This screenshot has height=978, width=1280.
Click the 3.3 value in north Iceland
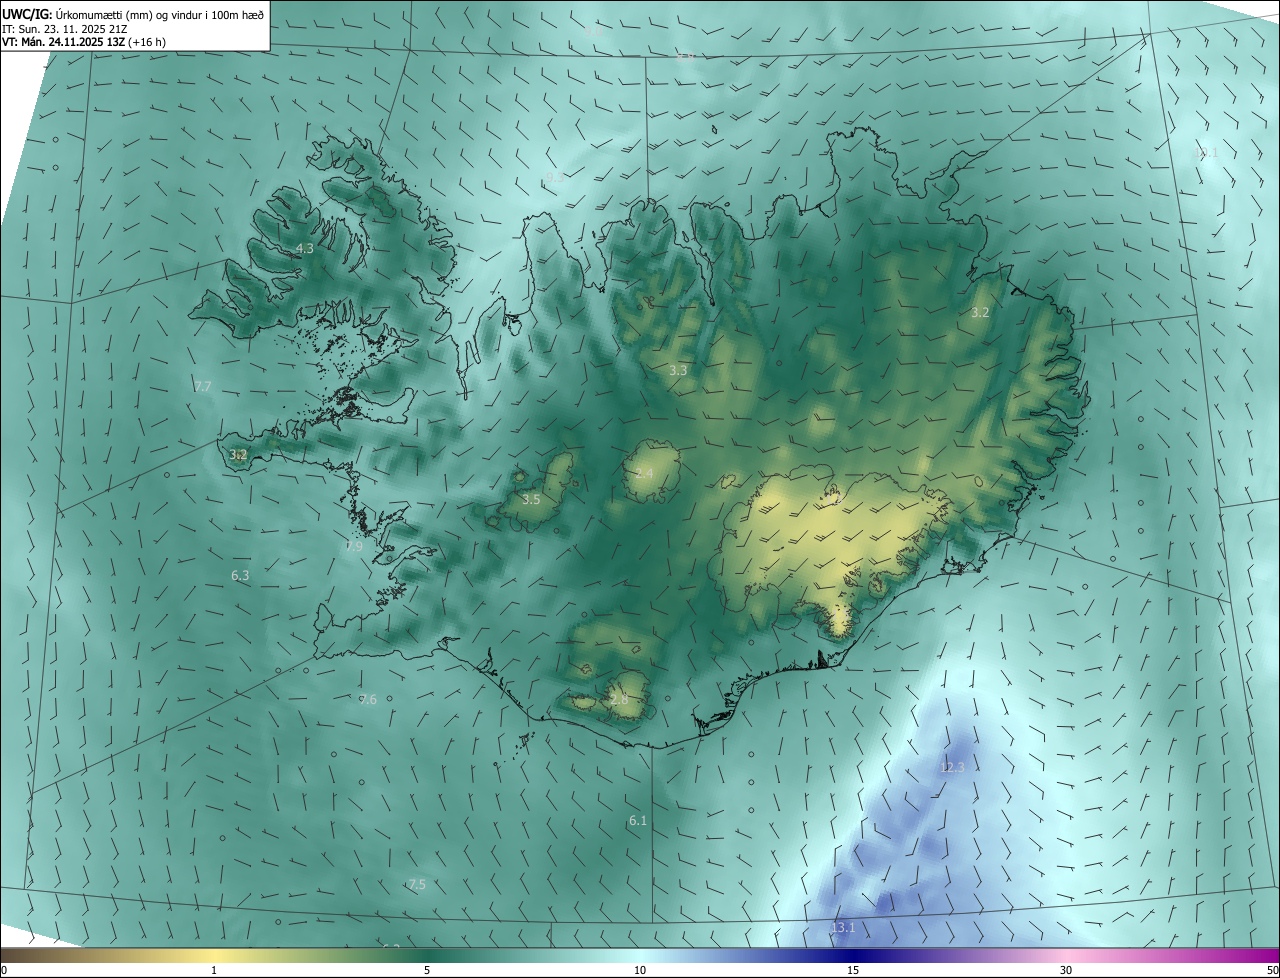[x=678, y=370]
